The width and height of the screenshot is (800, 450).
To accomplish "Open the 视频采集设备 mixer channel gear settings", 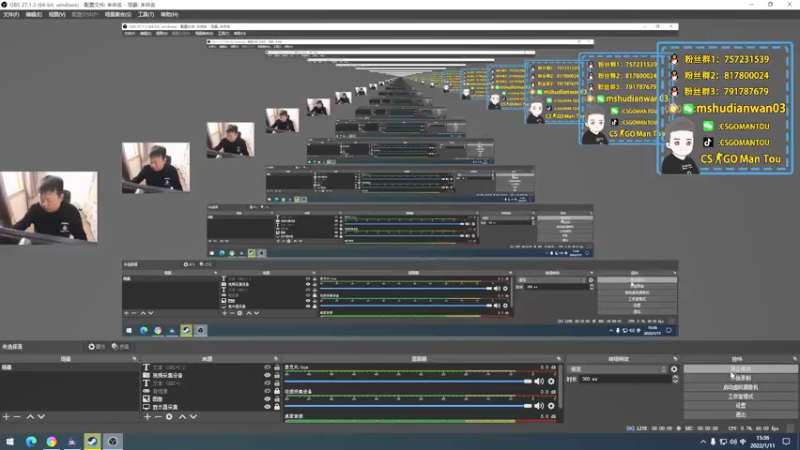I will (551, 406).
